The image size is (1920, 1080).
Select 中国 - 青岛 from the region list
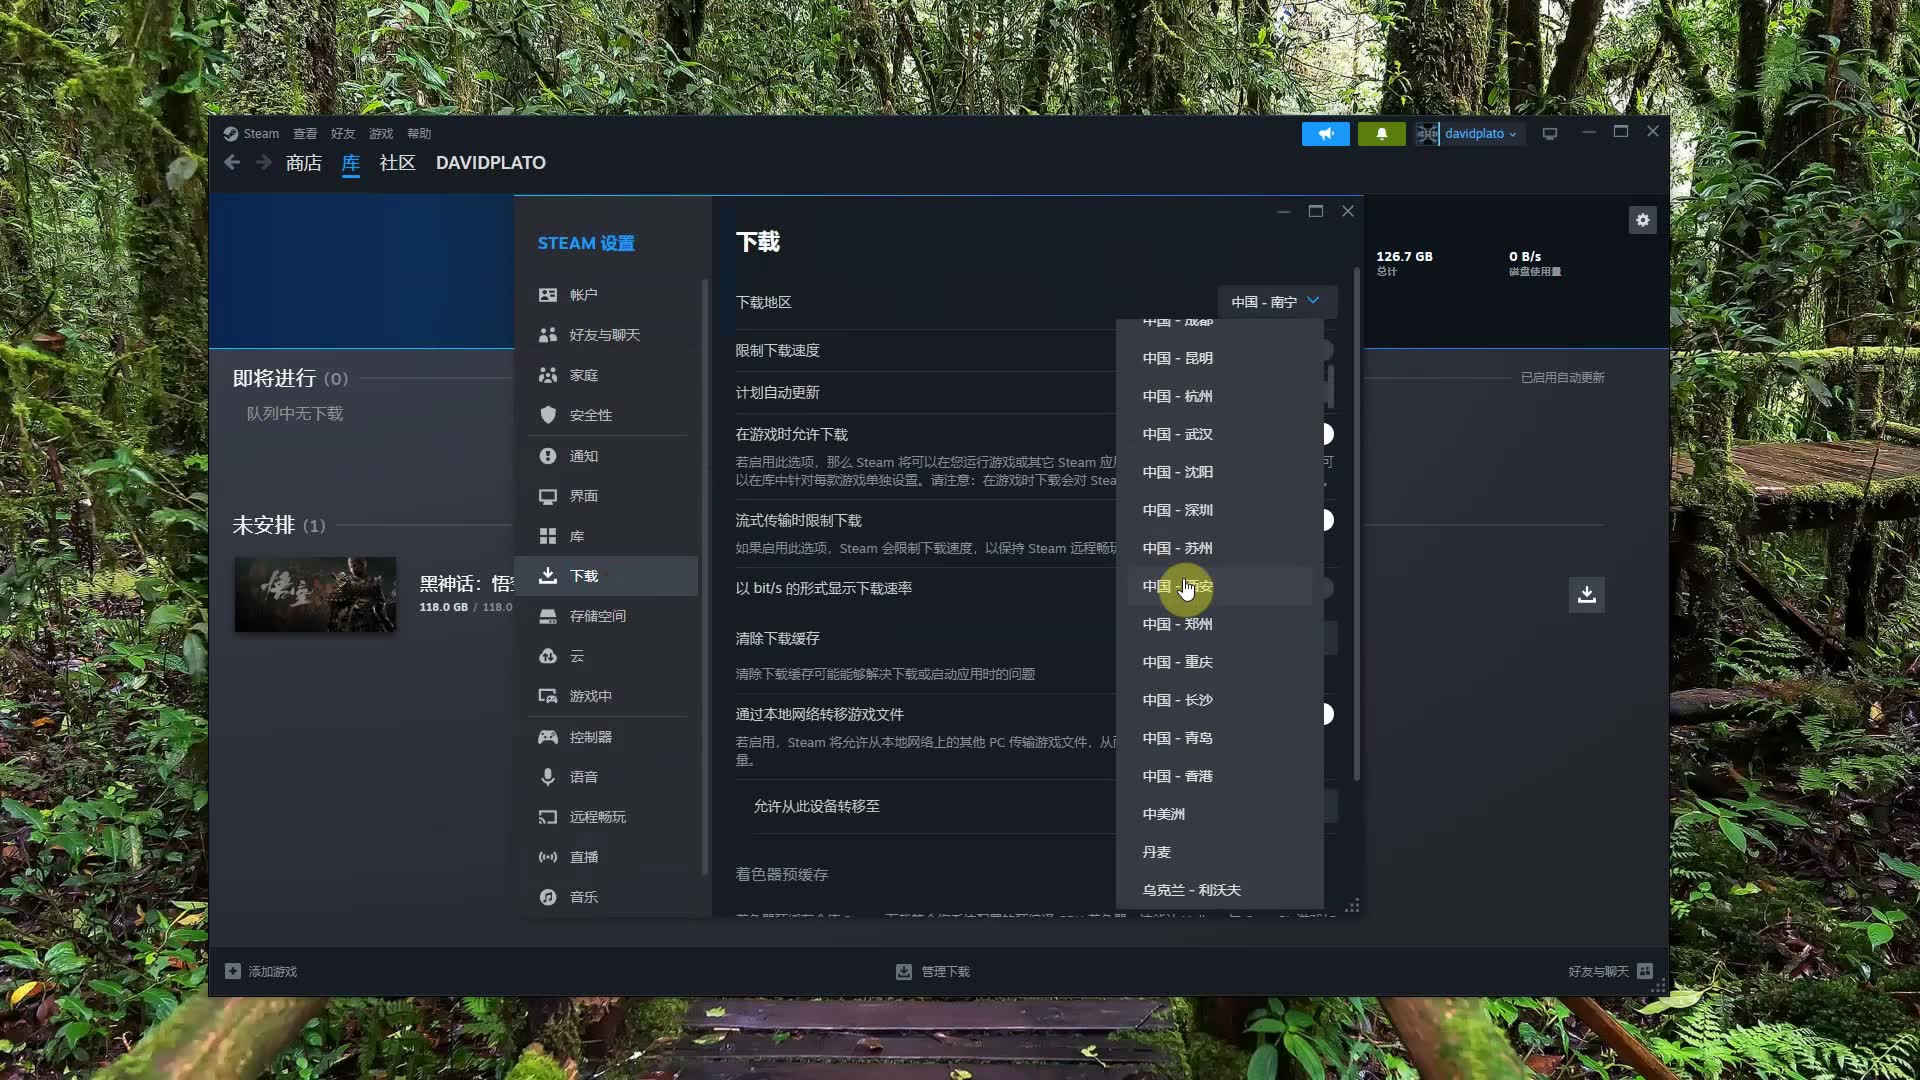(x=1220, y=738)
